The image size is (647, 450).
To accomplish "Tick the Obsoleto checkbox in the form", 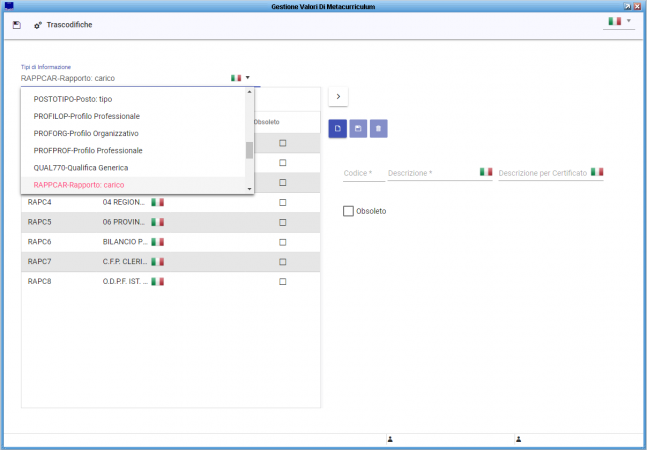I will point(348,211).
